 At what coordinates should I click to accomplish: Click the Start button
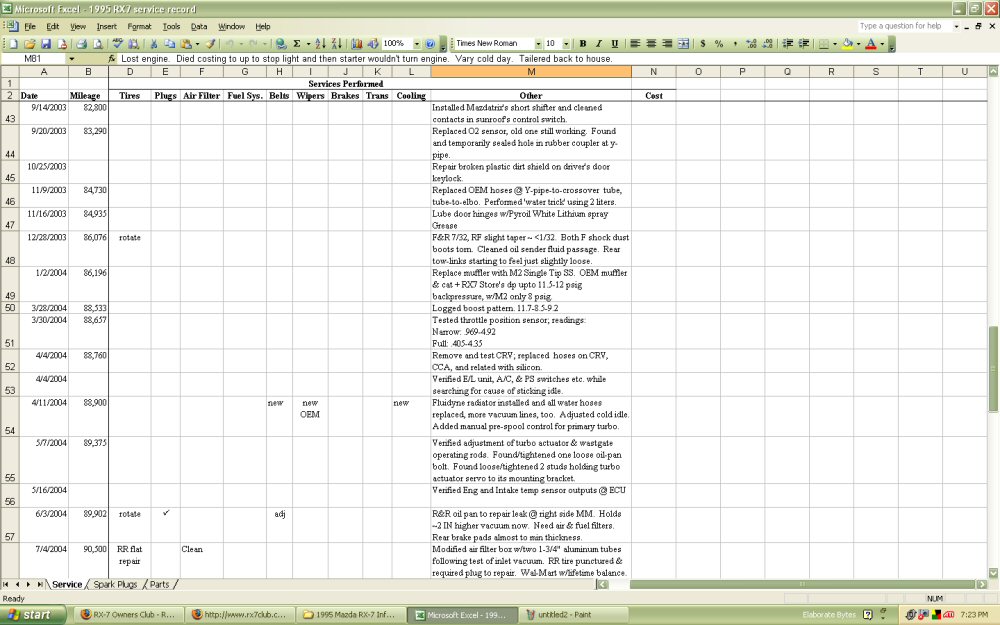tap(33, 615)
